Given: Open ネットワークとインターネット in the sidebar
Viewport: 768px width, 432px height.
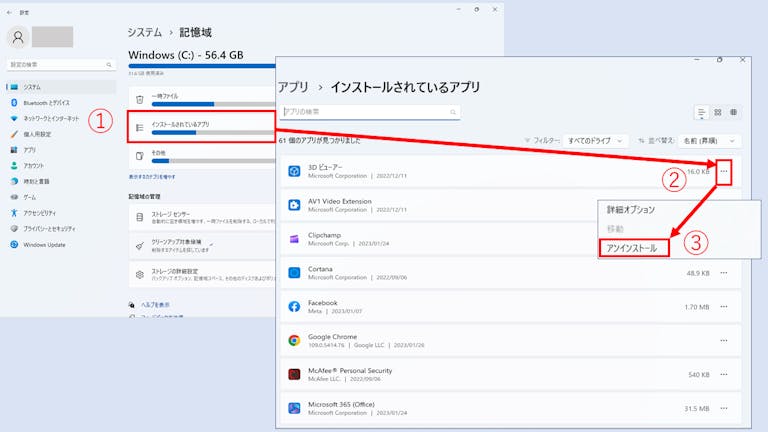Looking at the screenshot, I should (61, 119).
